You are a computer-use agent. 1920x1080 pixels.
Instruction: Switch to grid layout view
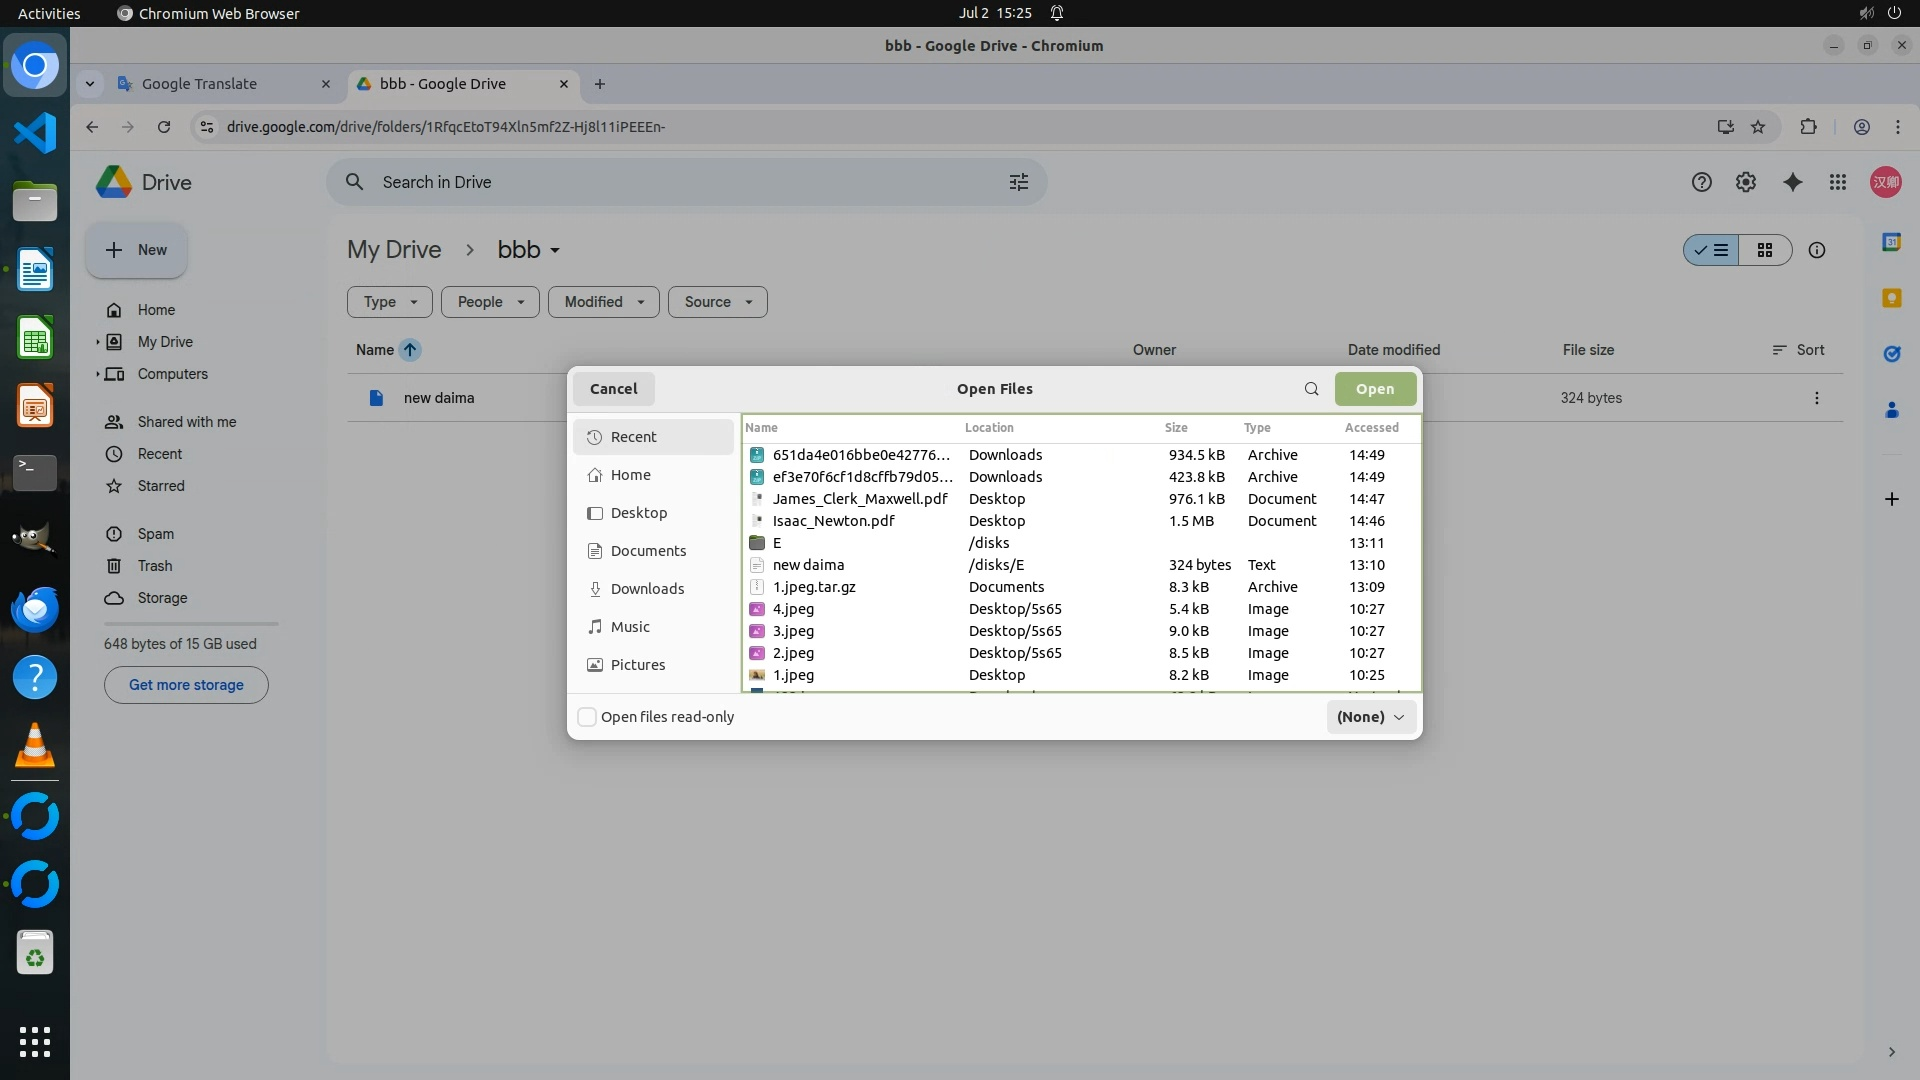click(x=1764, y=250)
